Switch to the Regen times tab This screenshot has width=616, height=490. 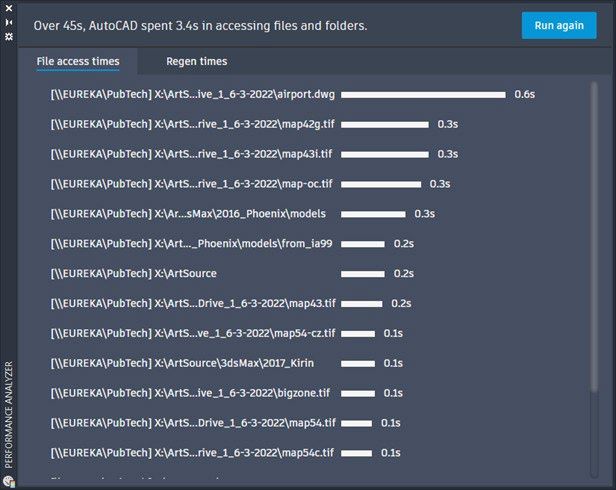[196, 61]
